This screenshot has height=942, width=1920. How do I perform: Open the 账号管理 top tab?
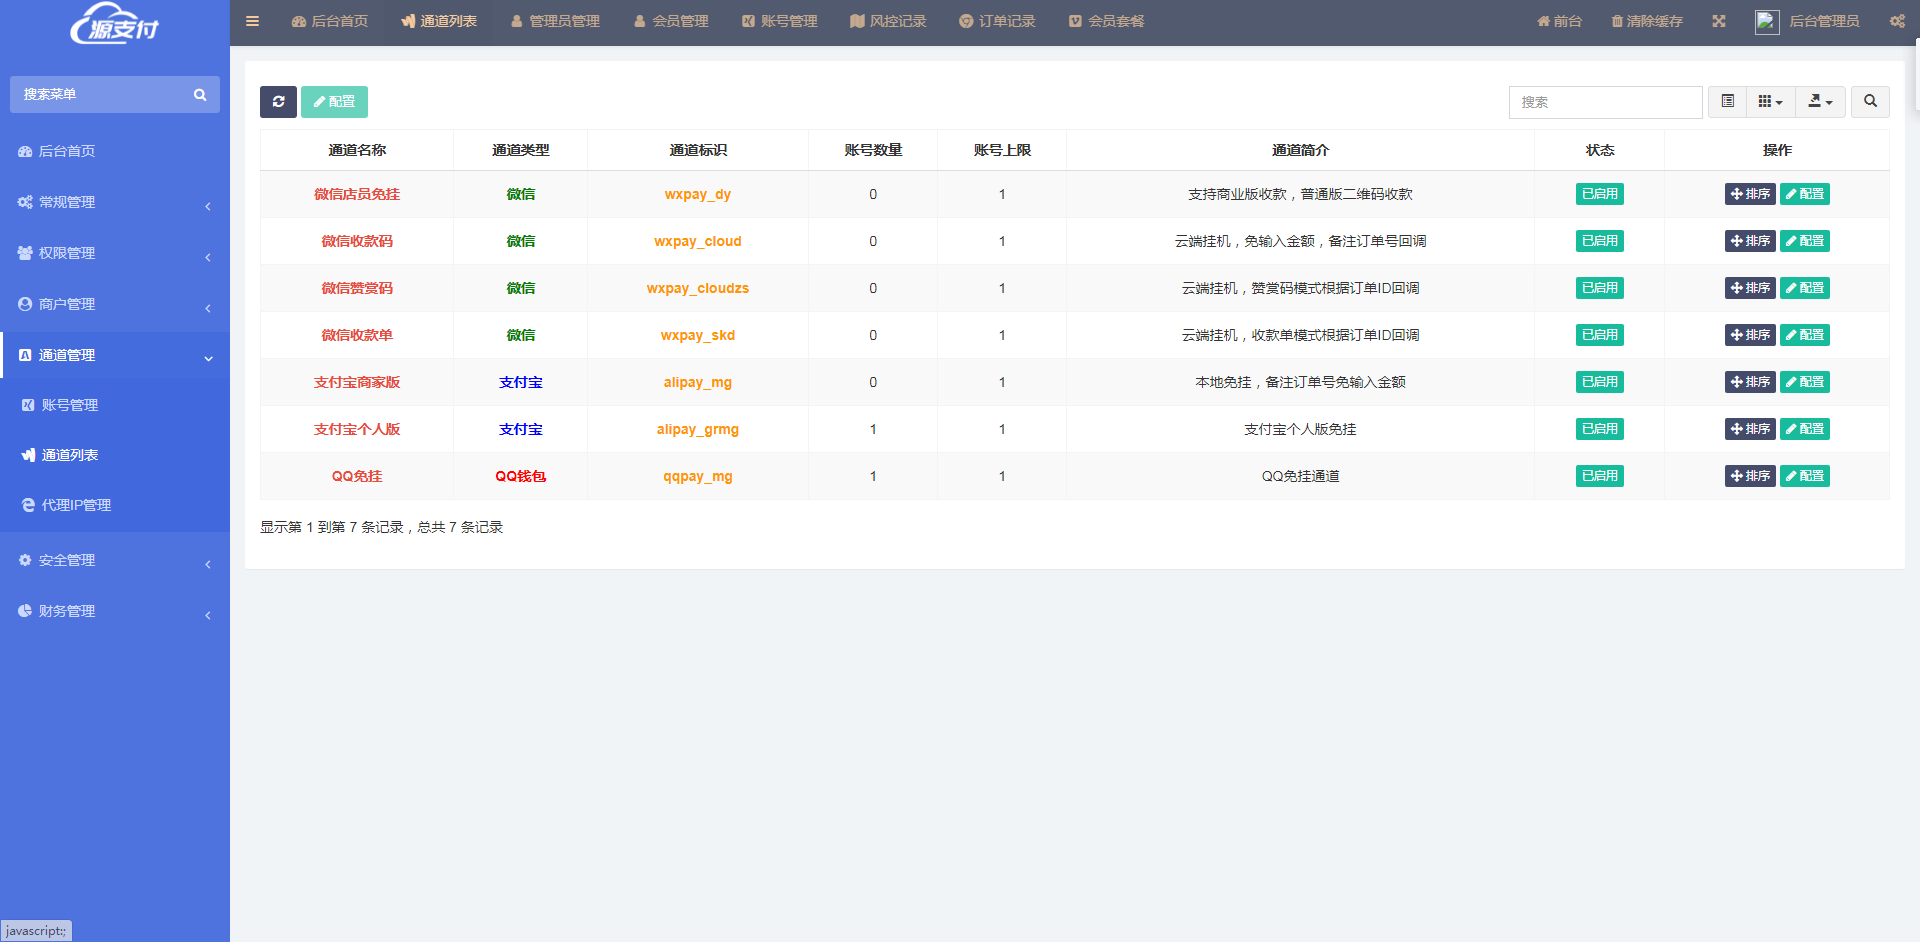point(779,21)
